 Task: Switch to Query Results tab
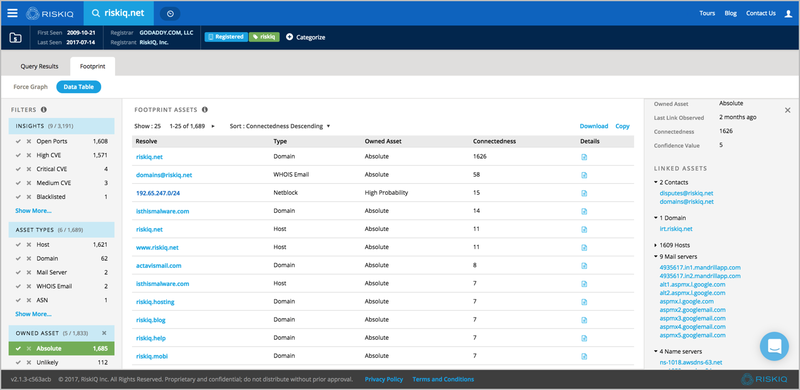tap(39, 66)
